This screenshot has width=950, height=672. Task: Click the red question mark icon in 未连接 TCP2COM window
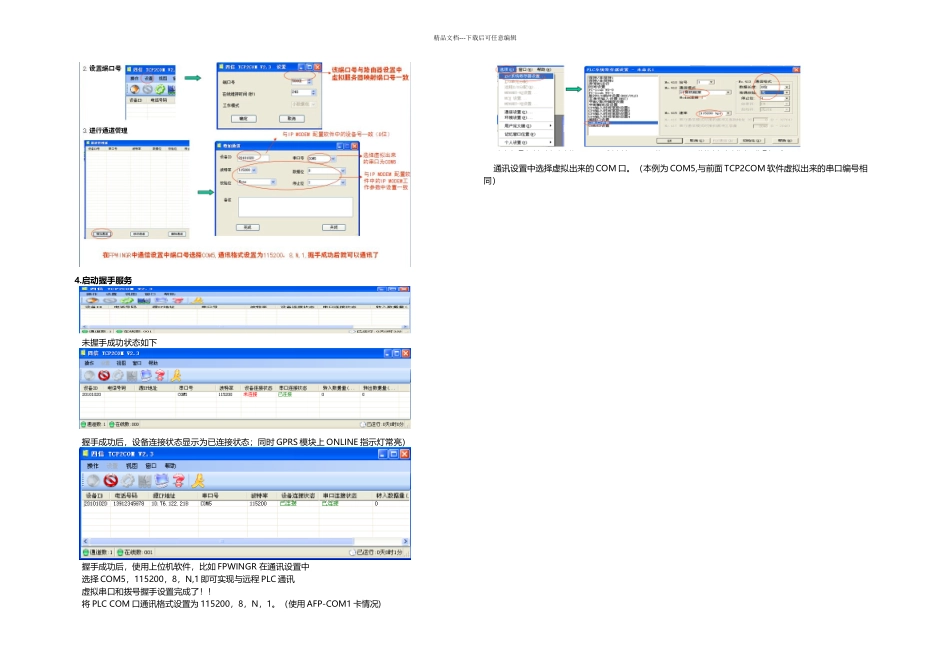[x=160, y=376]
